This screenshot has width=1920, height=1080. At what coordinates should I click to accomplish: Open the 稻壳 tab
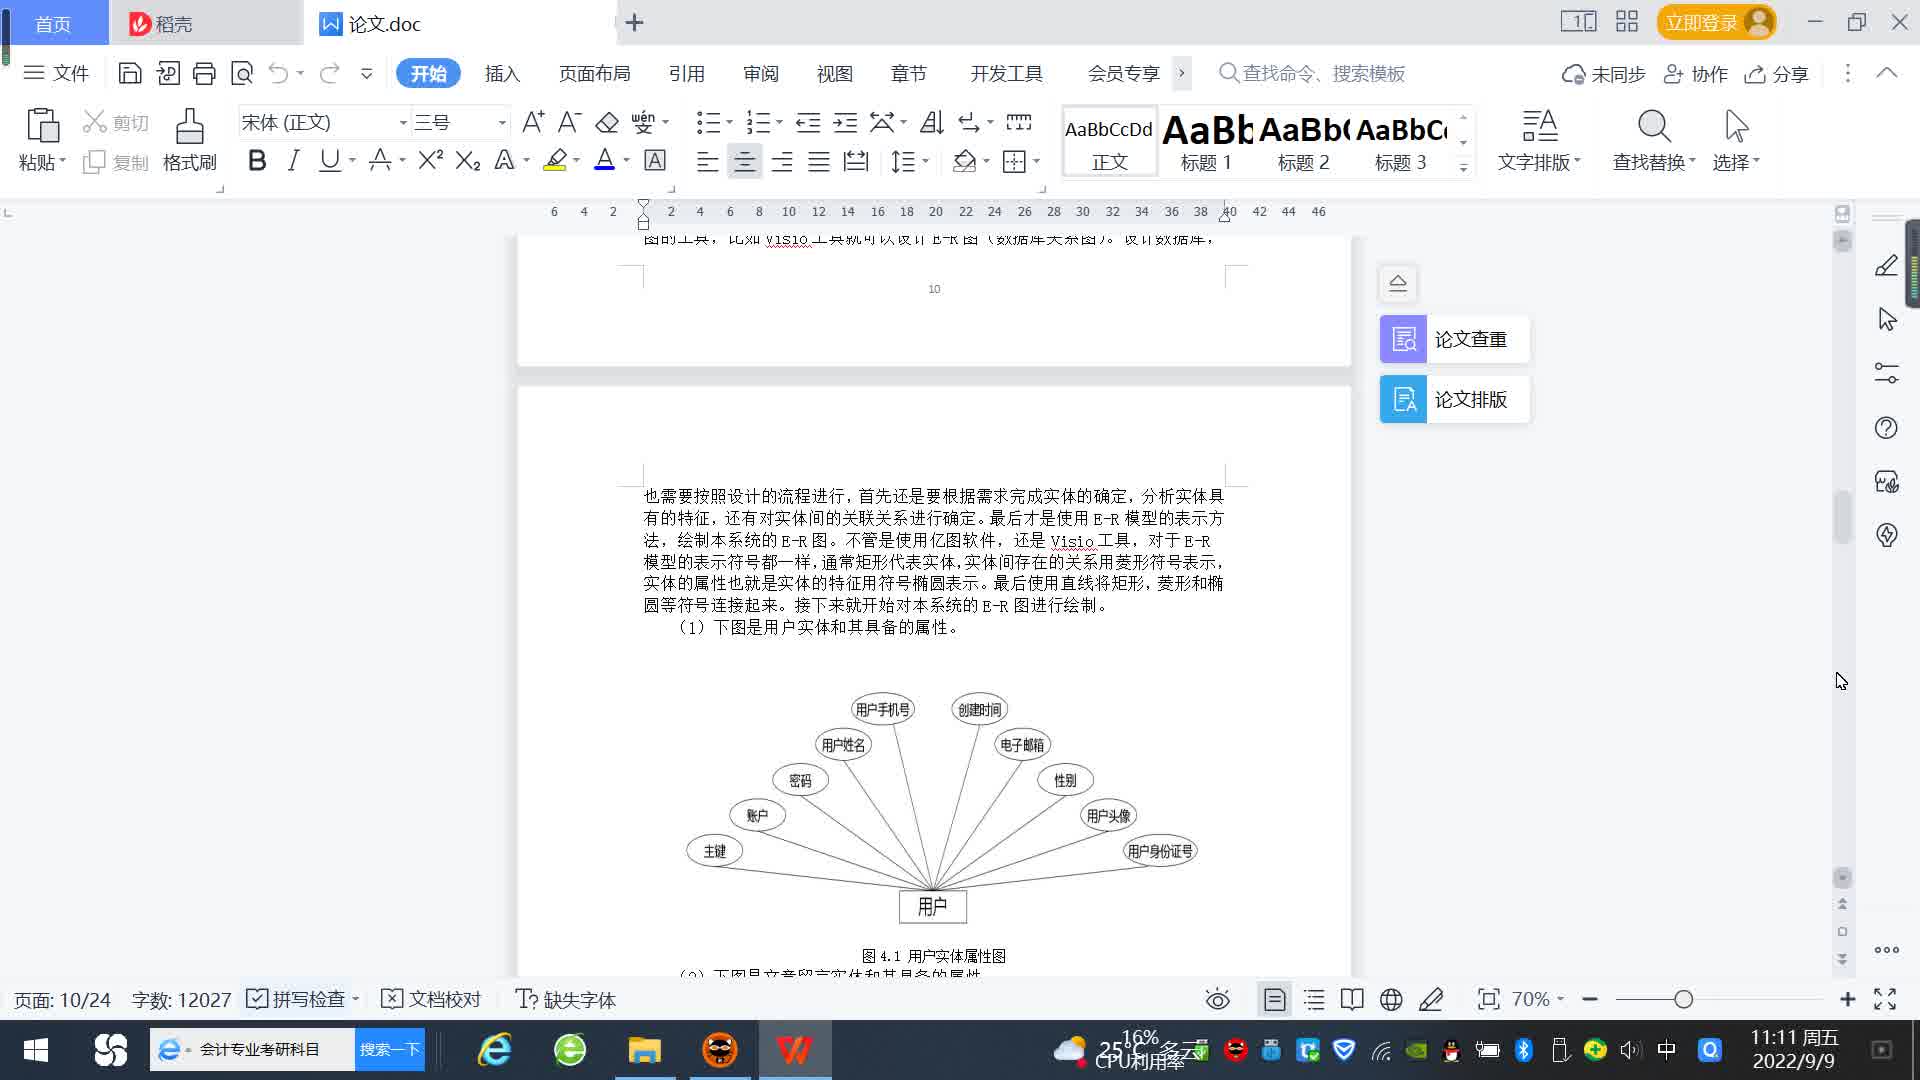coord(206,23)
